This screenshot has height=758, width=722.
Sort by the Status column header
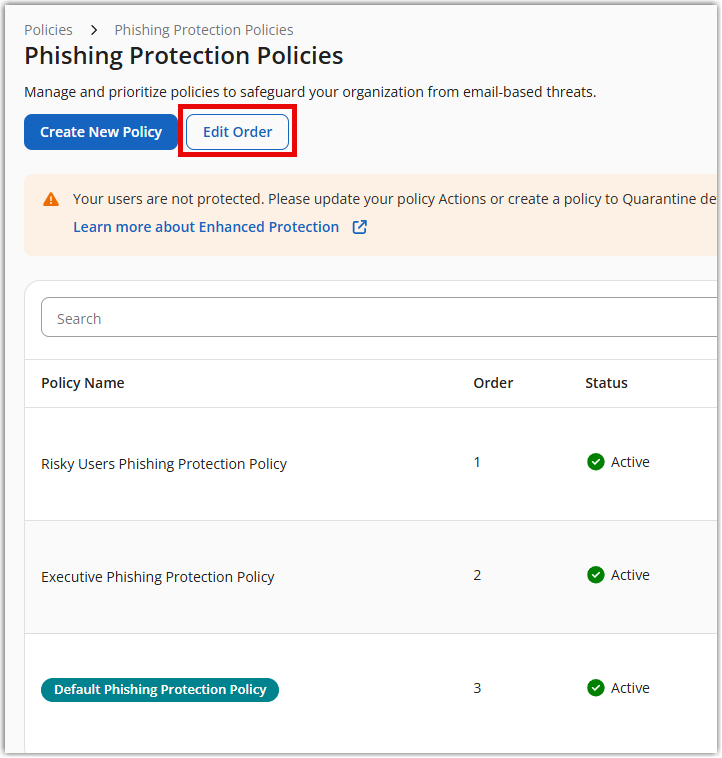[x=606, y=383]
